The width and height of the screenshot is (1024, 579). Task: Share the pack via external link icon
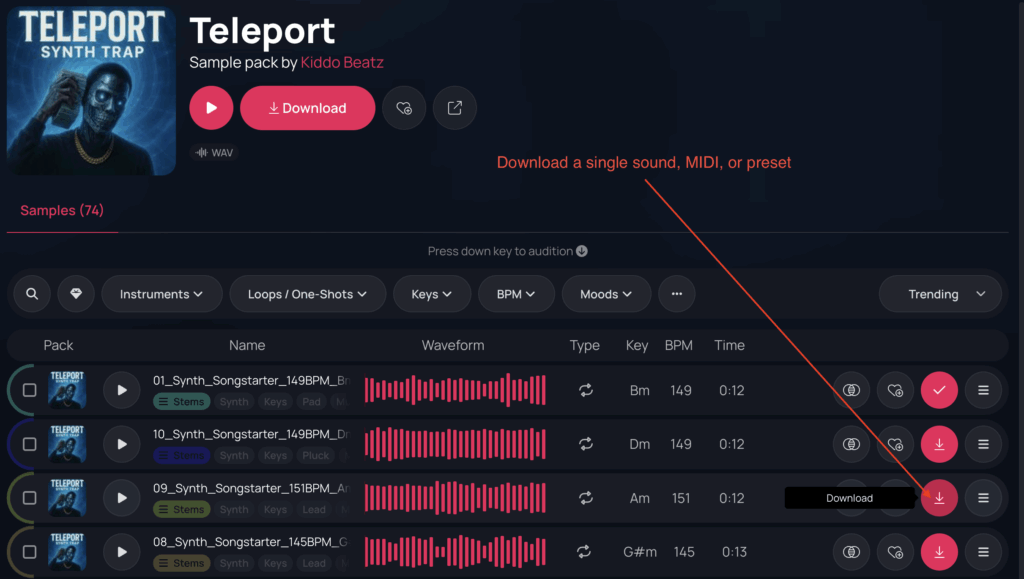click(455, 108)
